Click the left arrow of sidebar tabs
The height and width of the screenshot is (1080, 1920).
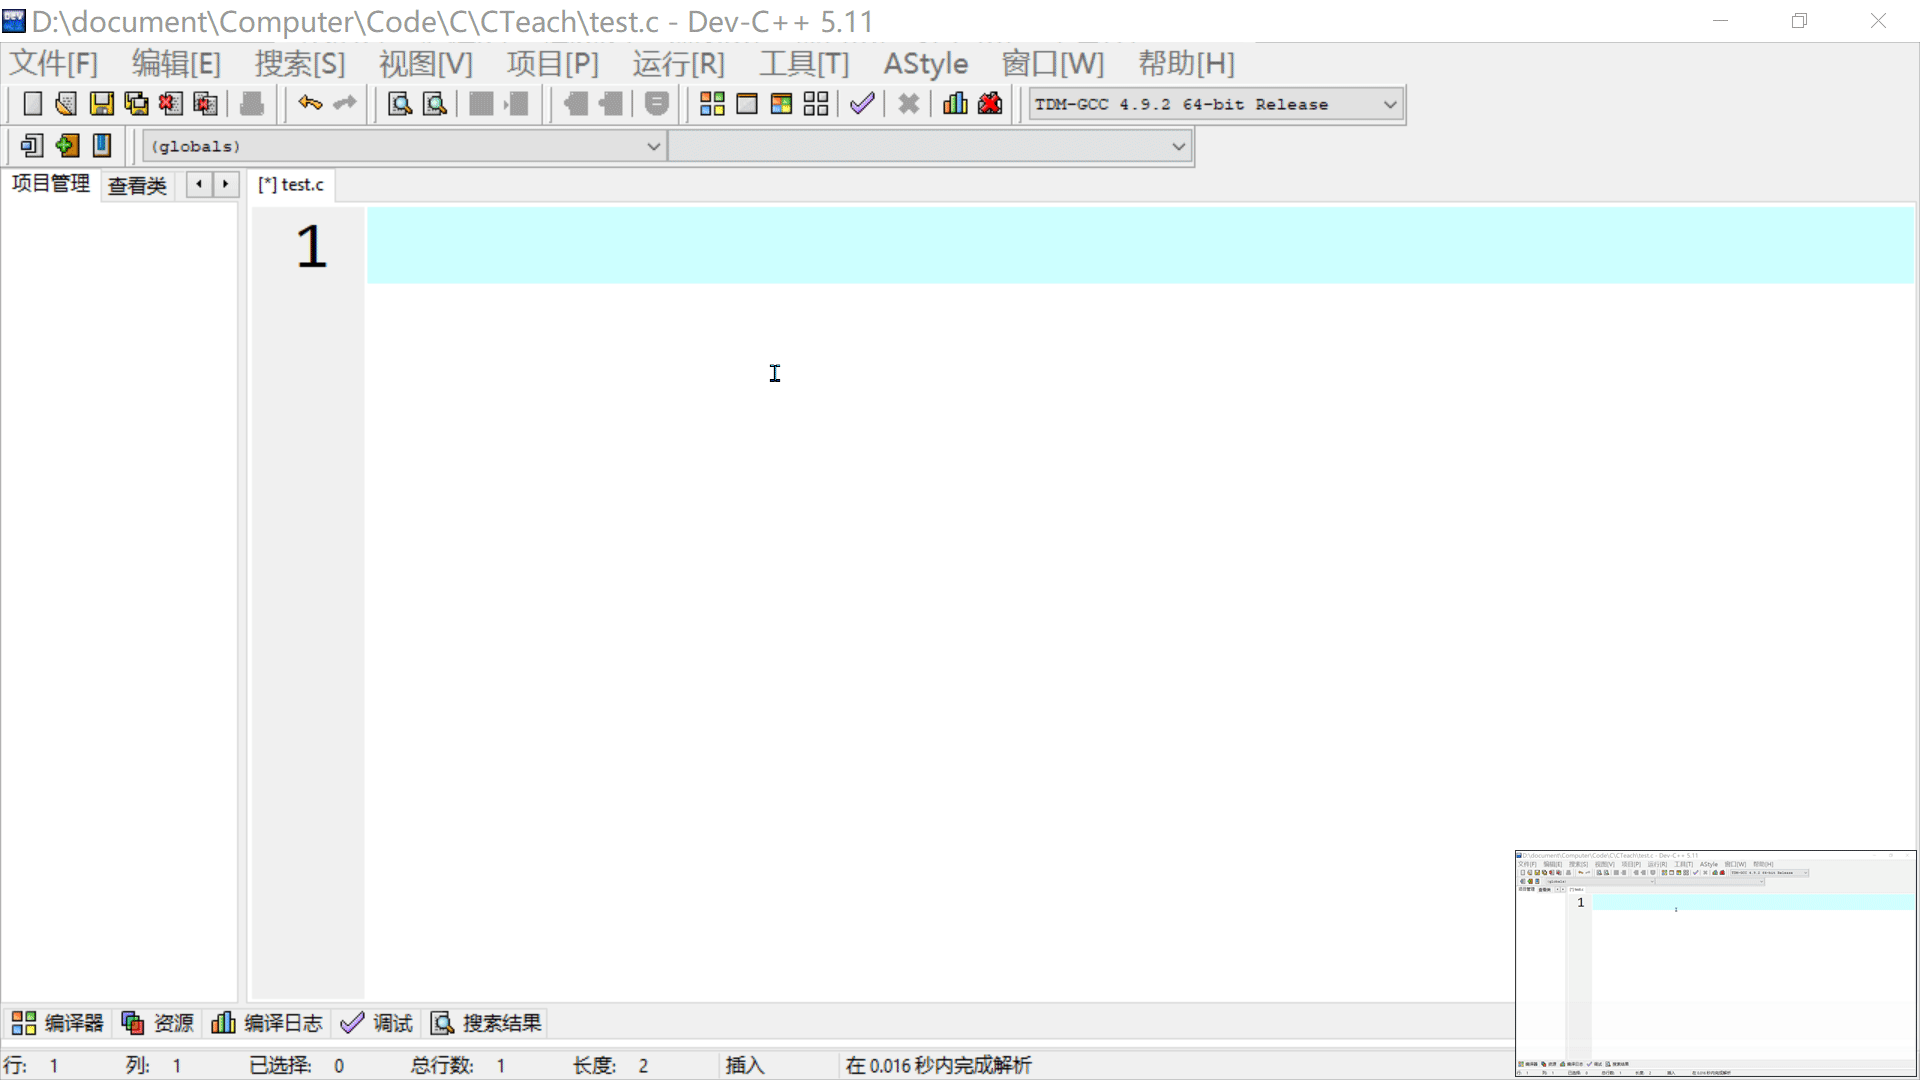(199, 184)
